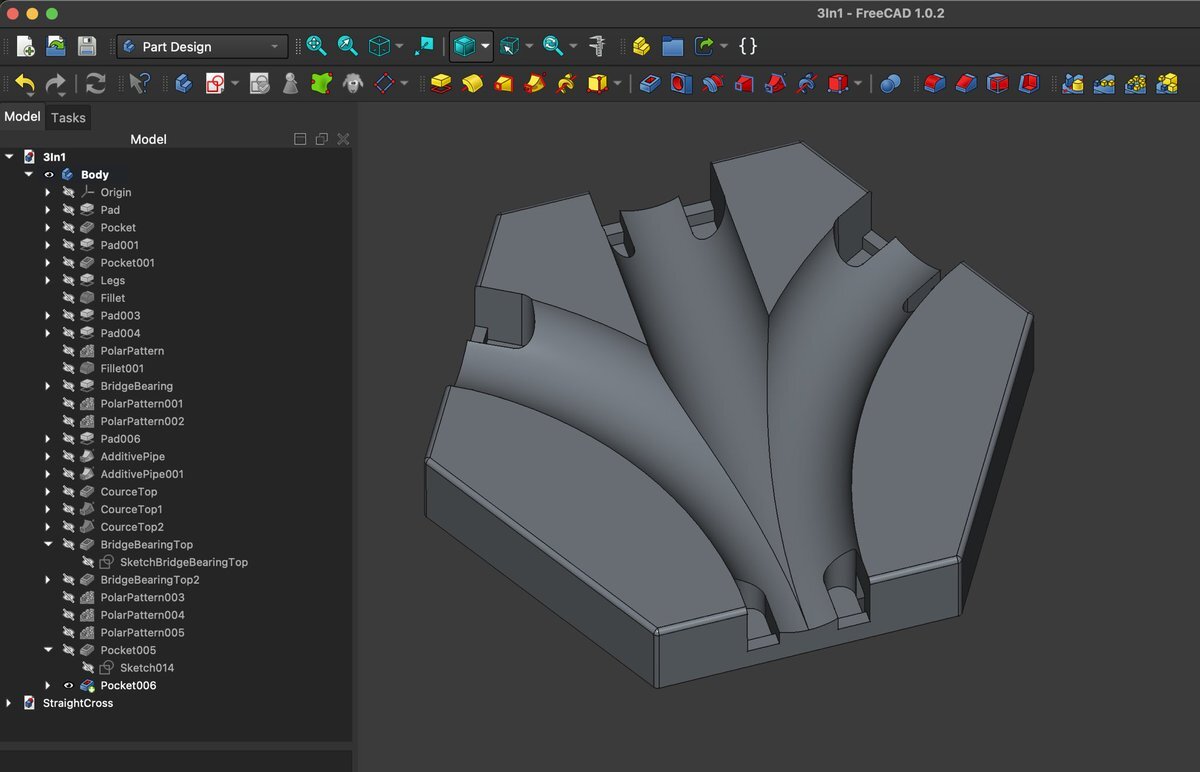
Task: Toggle visibility eye of Body
Action: (x=49, y=175)
